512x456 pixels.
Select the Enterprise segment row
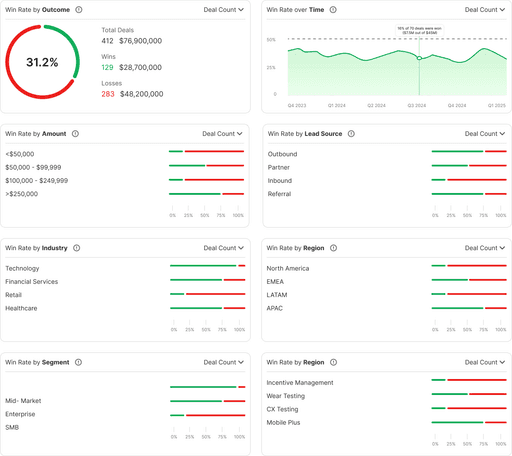[x=125, y=414]
